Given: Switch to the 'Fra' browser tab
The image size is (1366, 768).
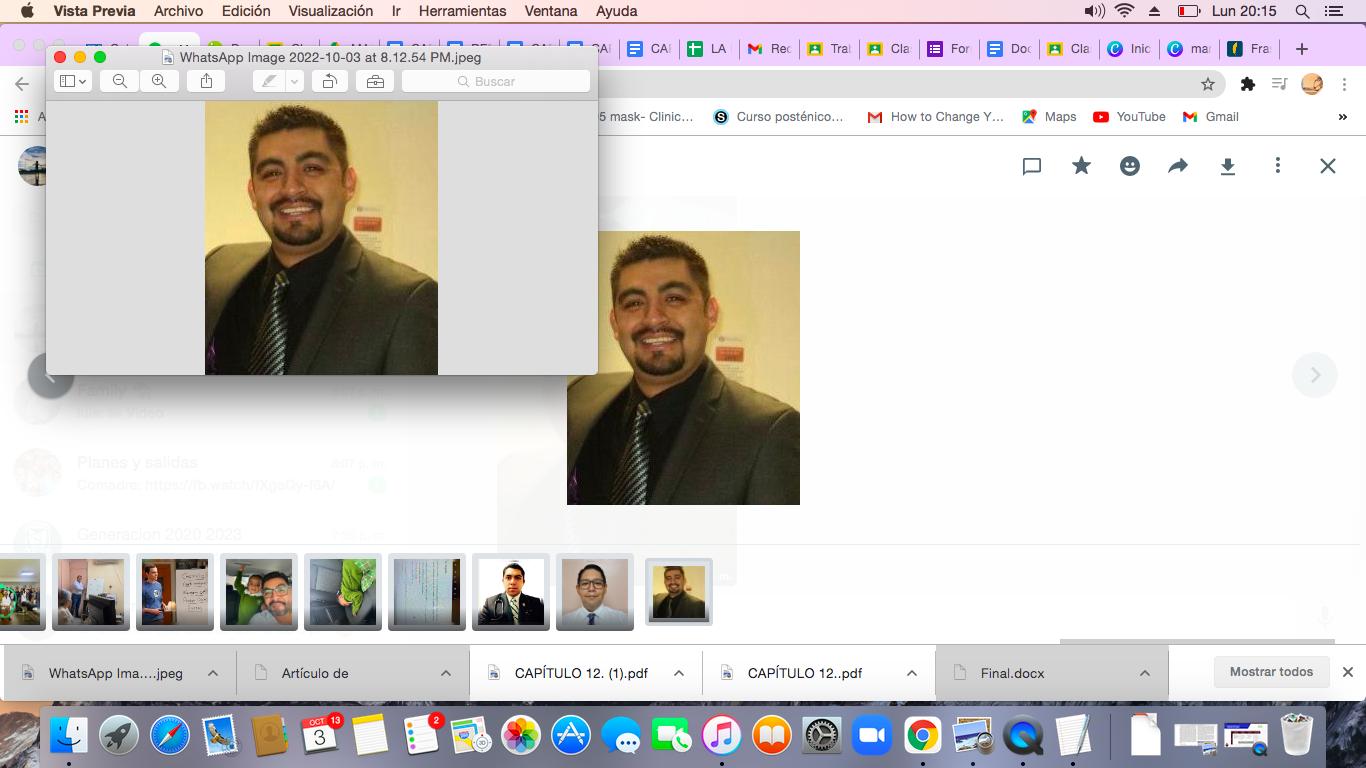Looking at the screenshot, I should (x=1249, y=49).
